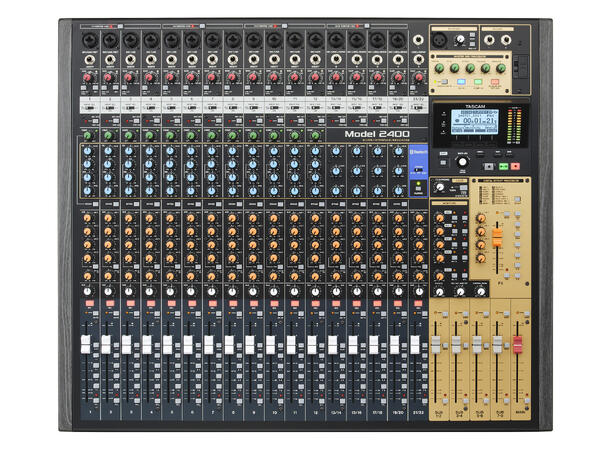
Task: Click the top orange knob in the monitor section
Action: 440,217
